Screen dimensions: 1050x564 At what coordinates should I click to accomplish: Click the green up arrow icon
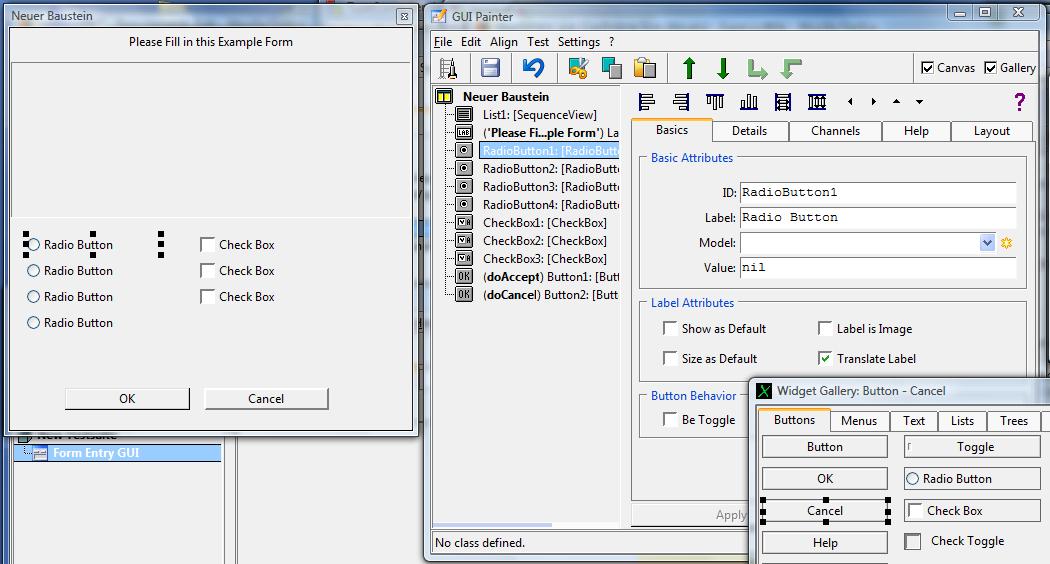(689, 68)
